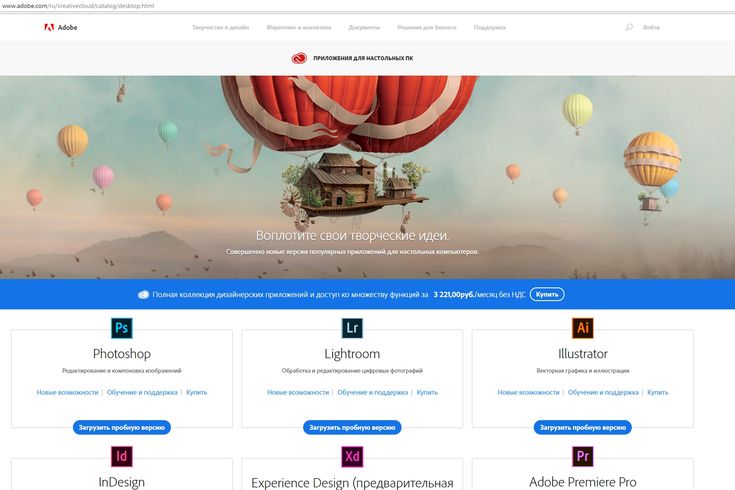Click the Illustrator Ai icon
This screenshot has width=735, height=490.
click(583, 328)
